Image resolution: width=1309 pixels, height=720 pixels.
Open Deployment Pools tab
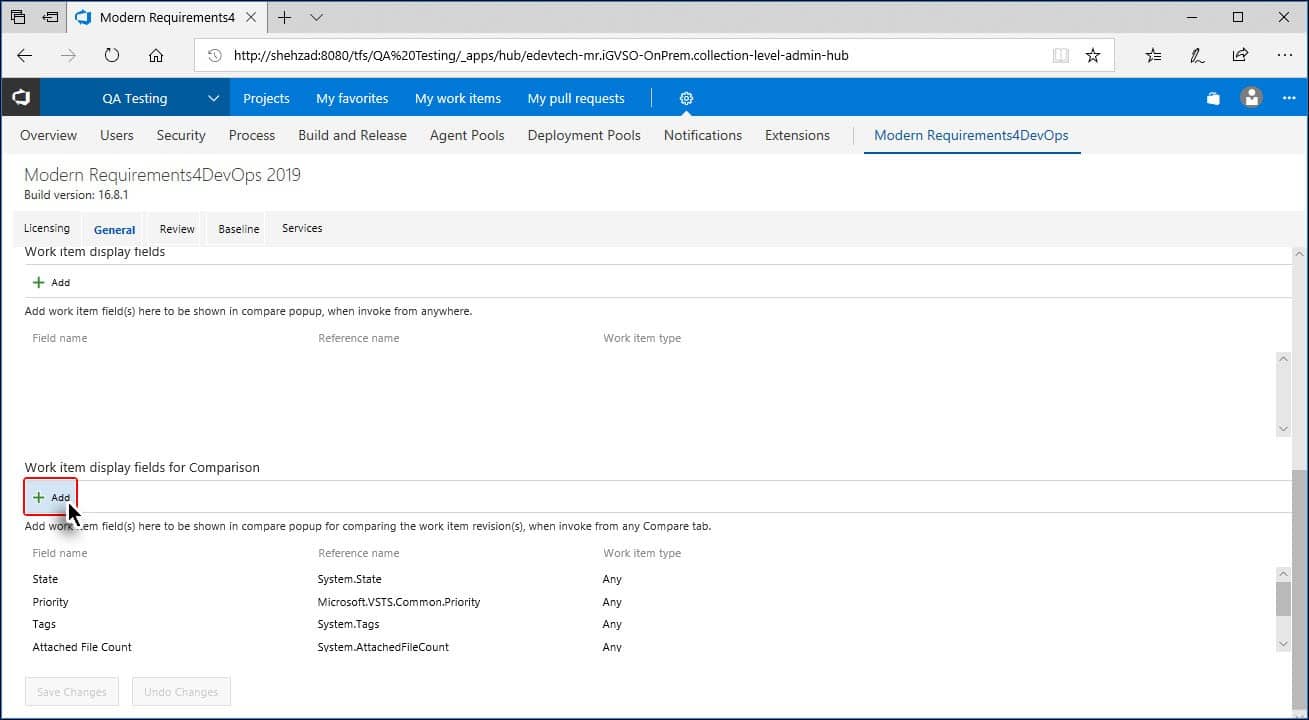pyautogui.click(x=584, y=135)
